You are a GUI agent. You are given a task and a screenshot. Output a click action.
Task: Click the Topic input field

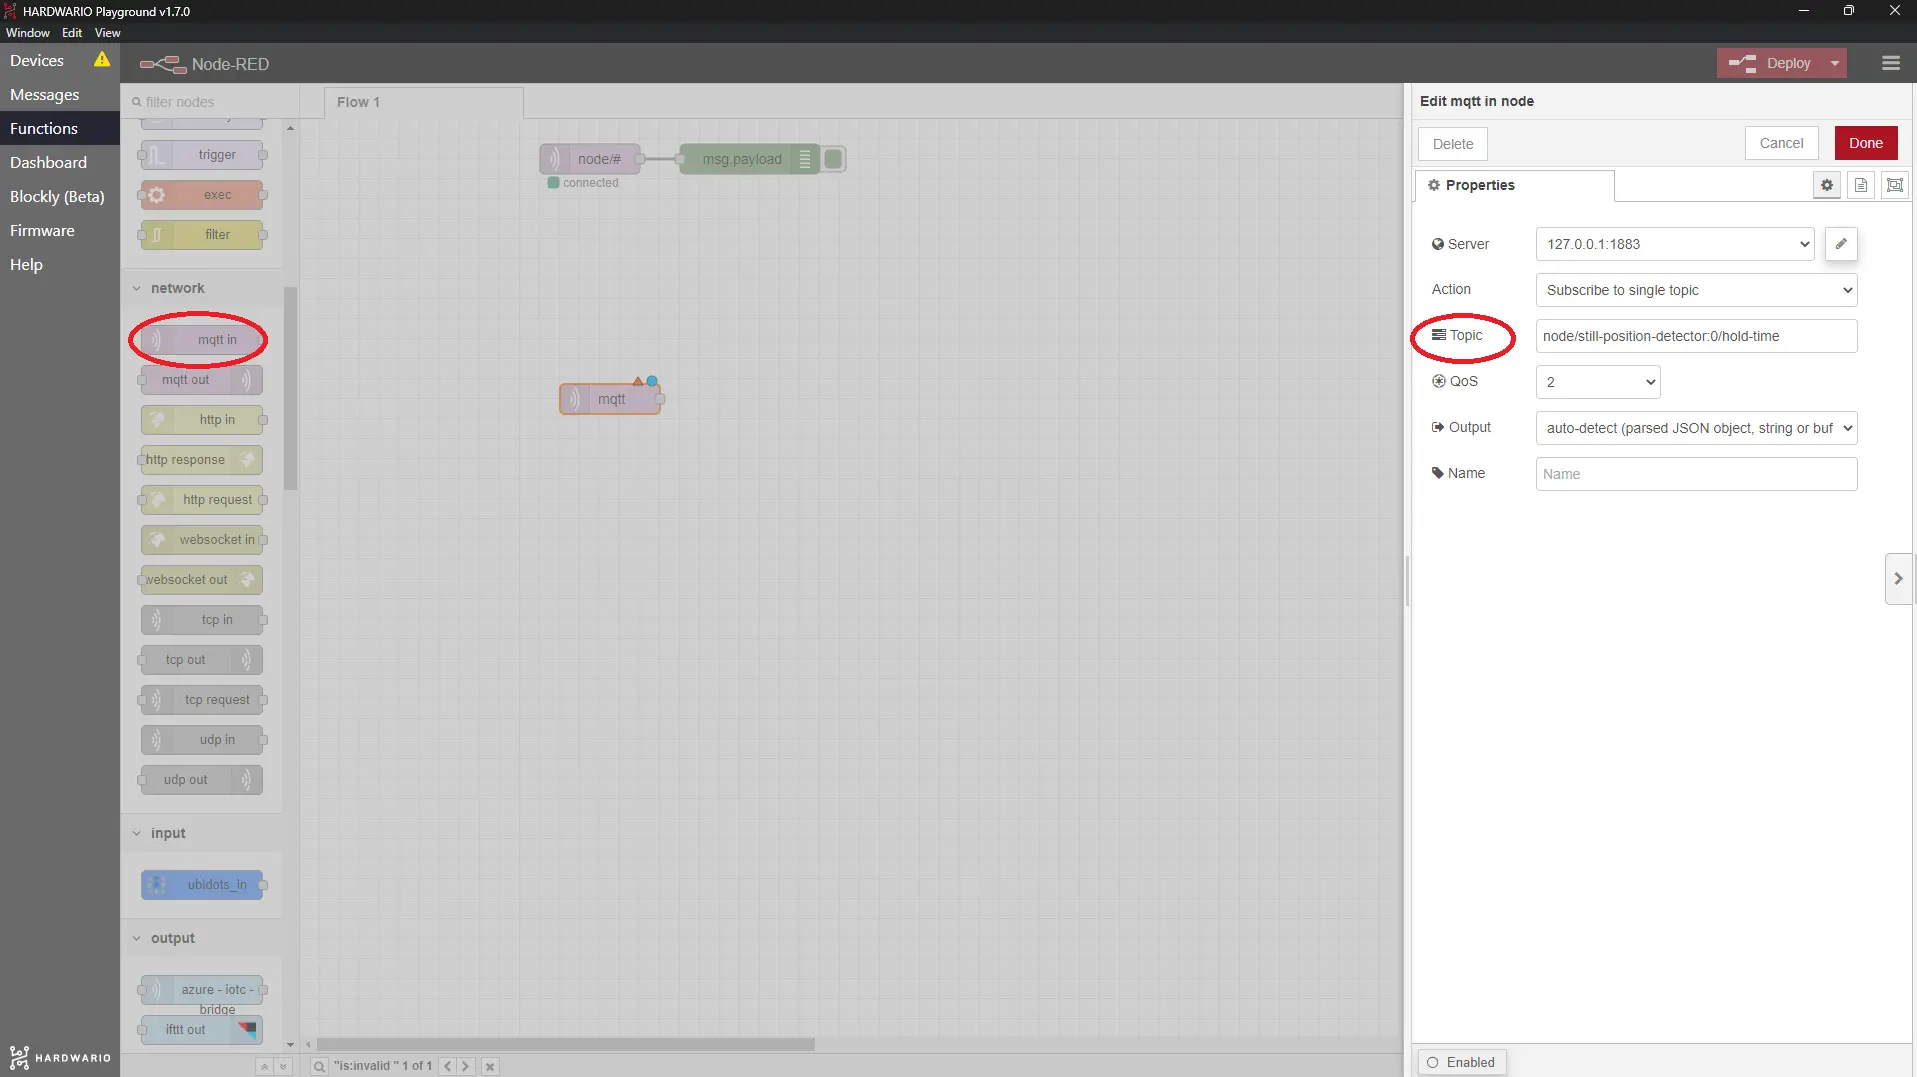pyautogui.click(x=1696, y=336)
